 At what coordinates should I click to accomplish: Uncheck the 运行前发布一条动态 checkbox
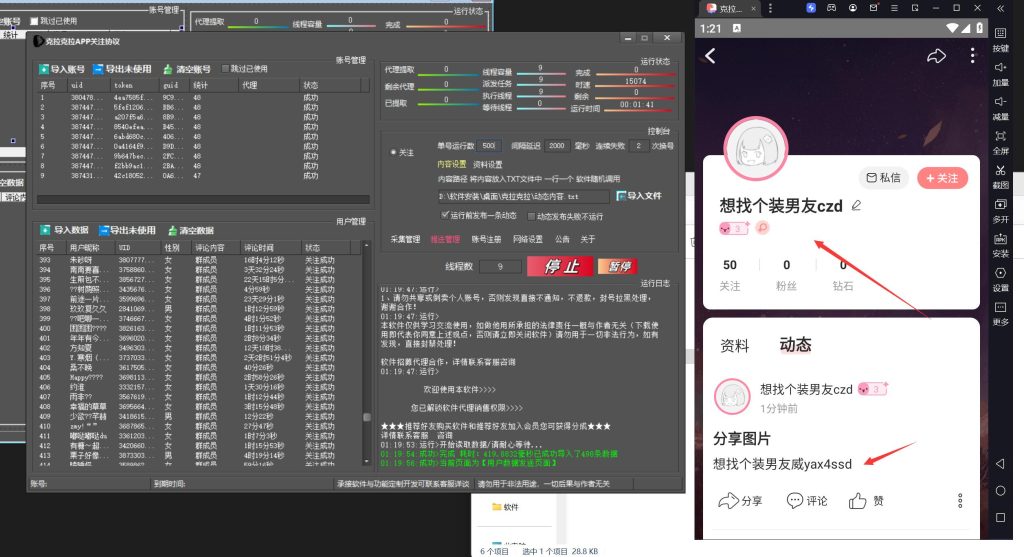446,215
